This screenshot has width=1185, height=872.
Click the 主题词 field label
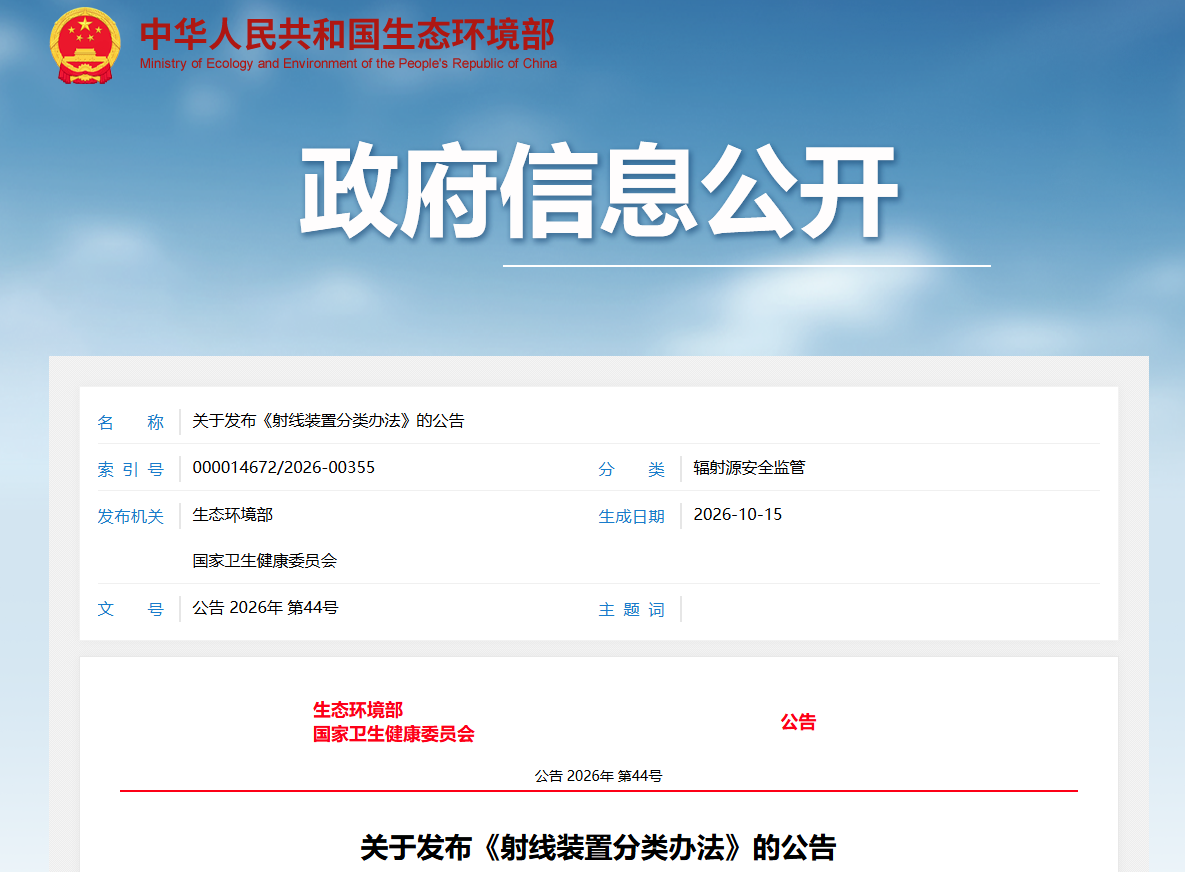tap(631, 609)
